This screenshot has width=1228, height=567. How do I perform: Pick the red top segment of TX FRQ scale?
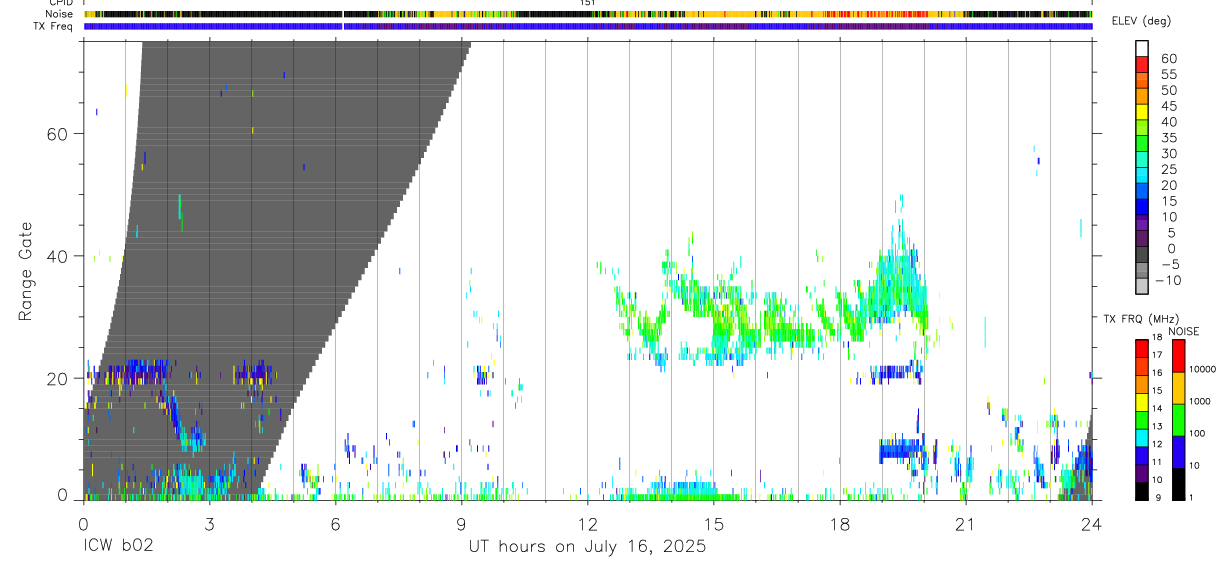click(x=1141, y=347)
